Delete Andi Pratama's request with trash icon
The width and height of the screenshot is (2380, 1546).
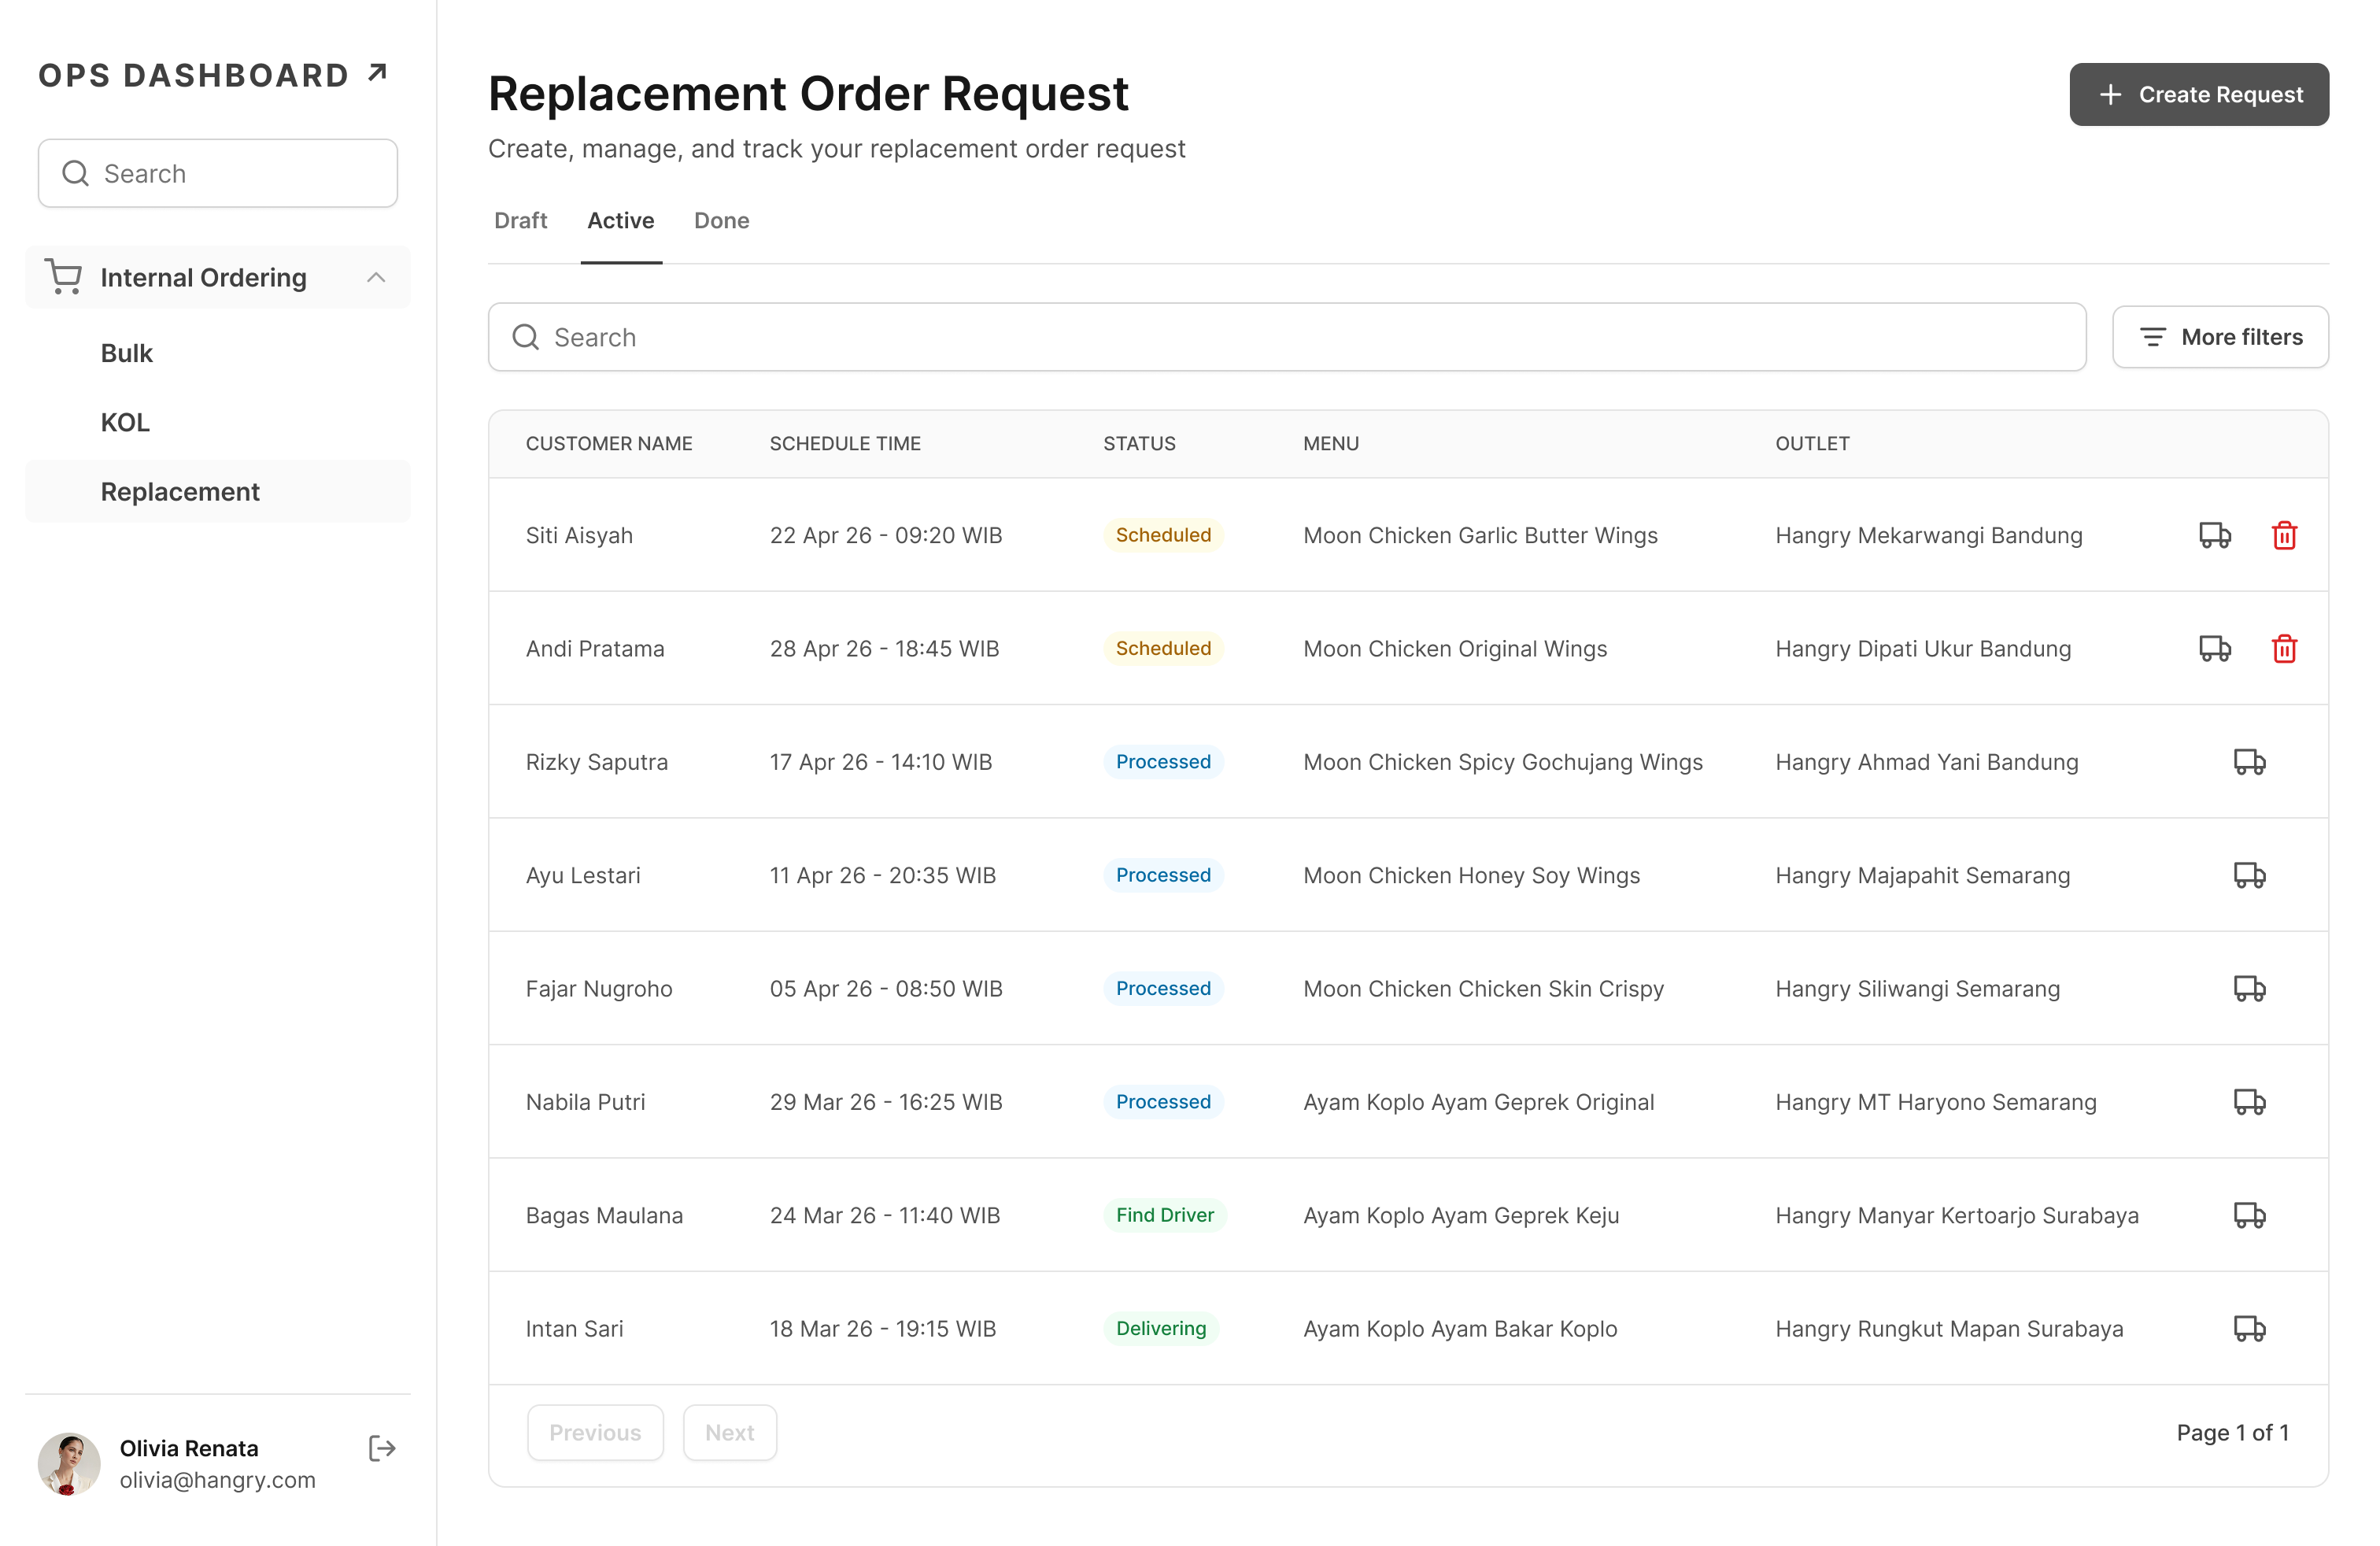(2284, 648)
